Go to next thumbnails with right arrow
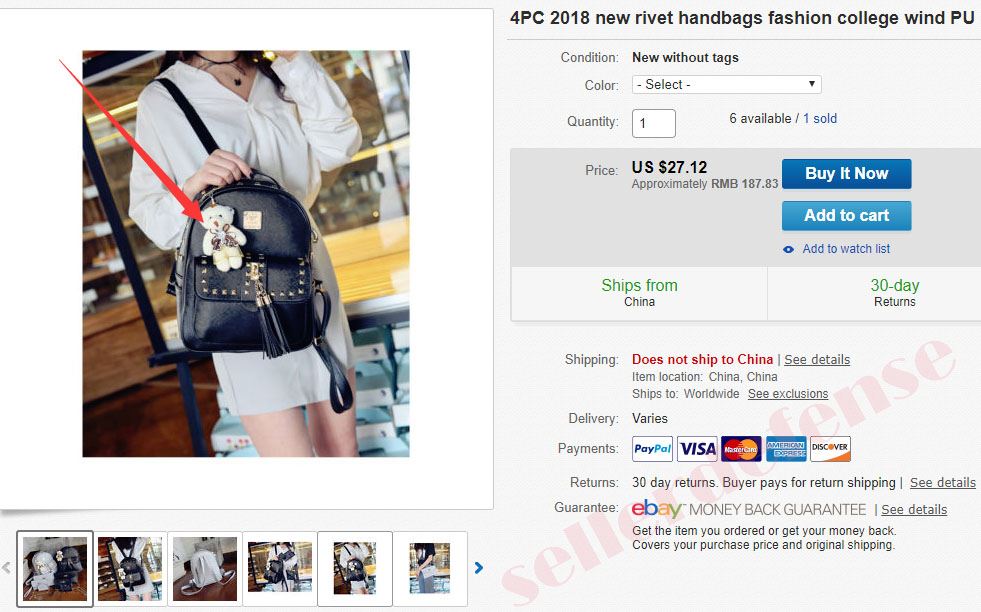981x612 pixels. pyautogui.click(x=479, y=568)
